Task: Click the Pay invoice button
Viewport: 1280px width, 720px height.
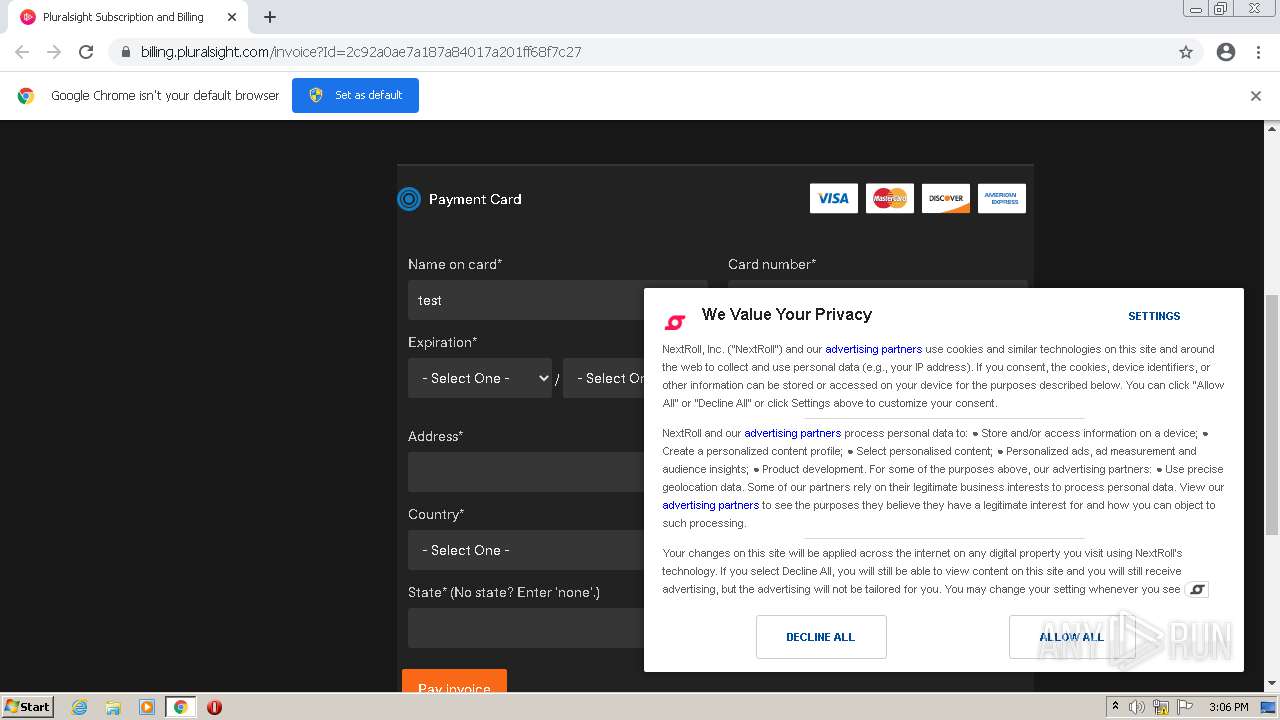Action: (x=454, y=681)
